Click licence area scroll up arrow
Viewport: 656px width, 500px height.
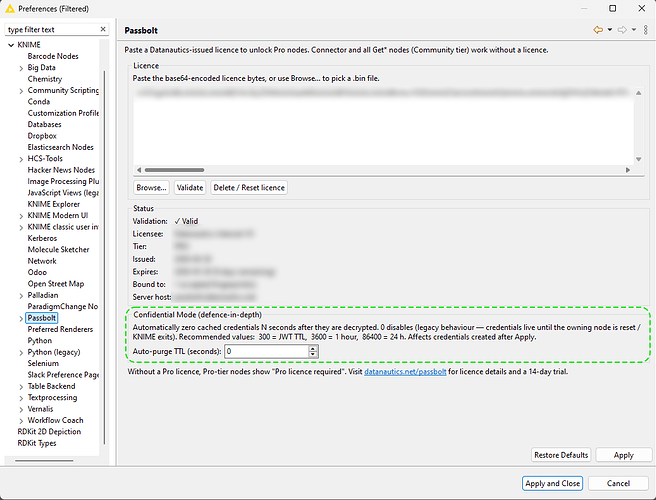pyautogui.click(x=638, y=93)
